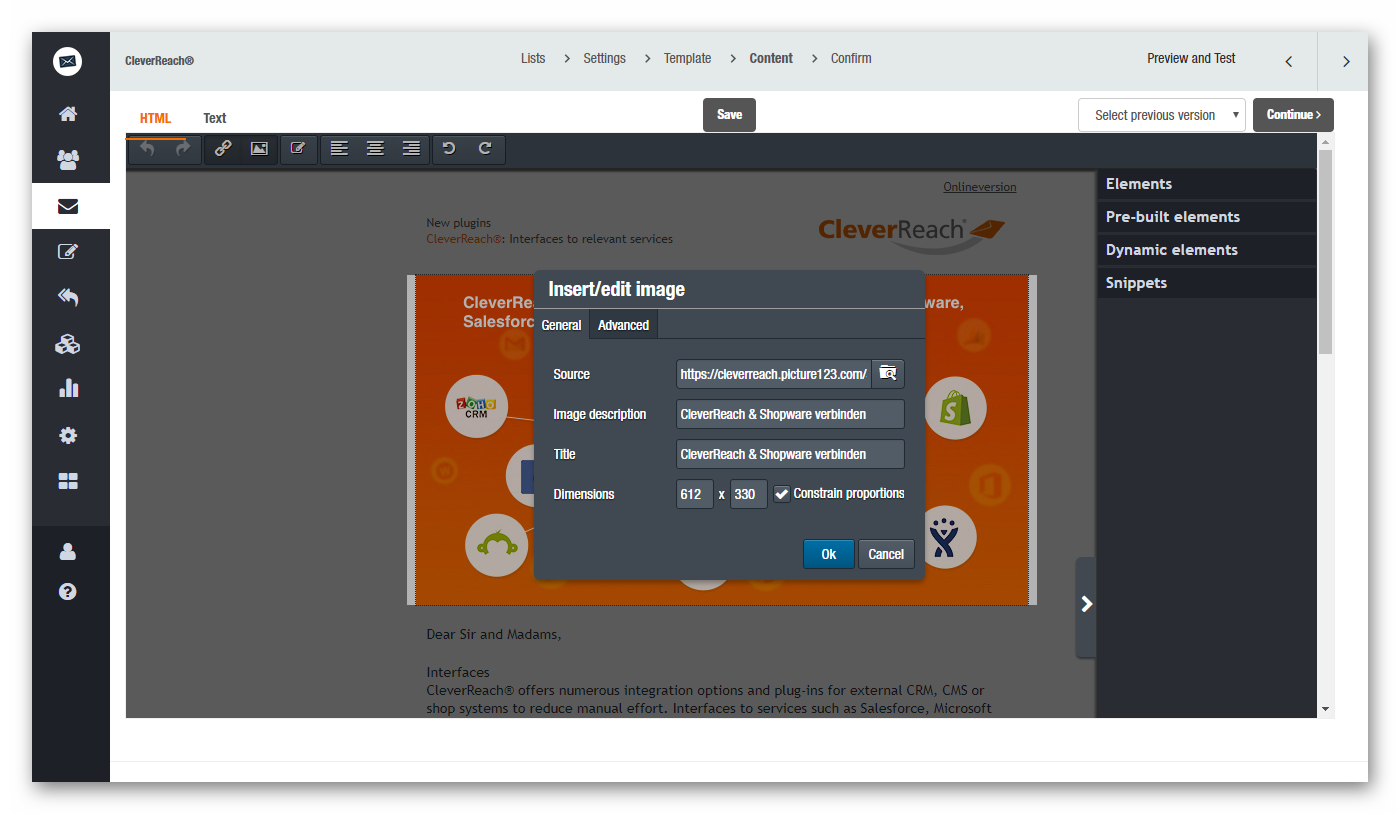Click the rotate clockwise icon
The height and width of the screenshot is (814, 1400).
click(x=485, y=149)
